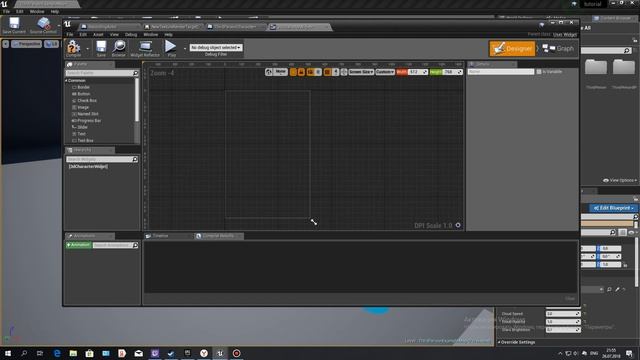Open the Screen Size dropdown

361,72
